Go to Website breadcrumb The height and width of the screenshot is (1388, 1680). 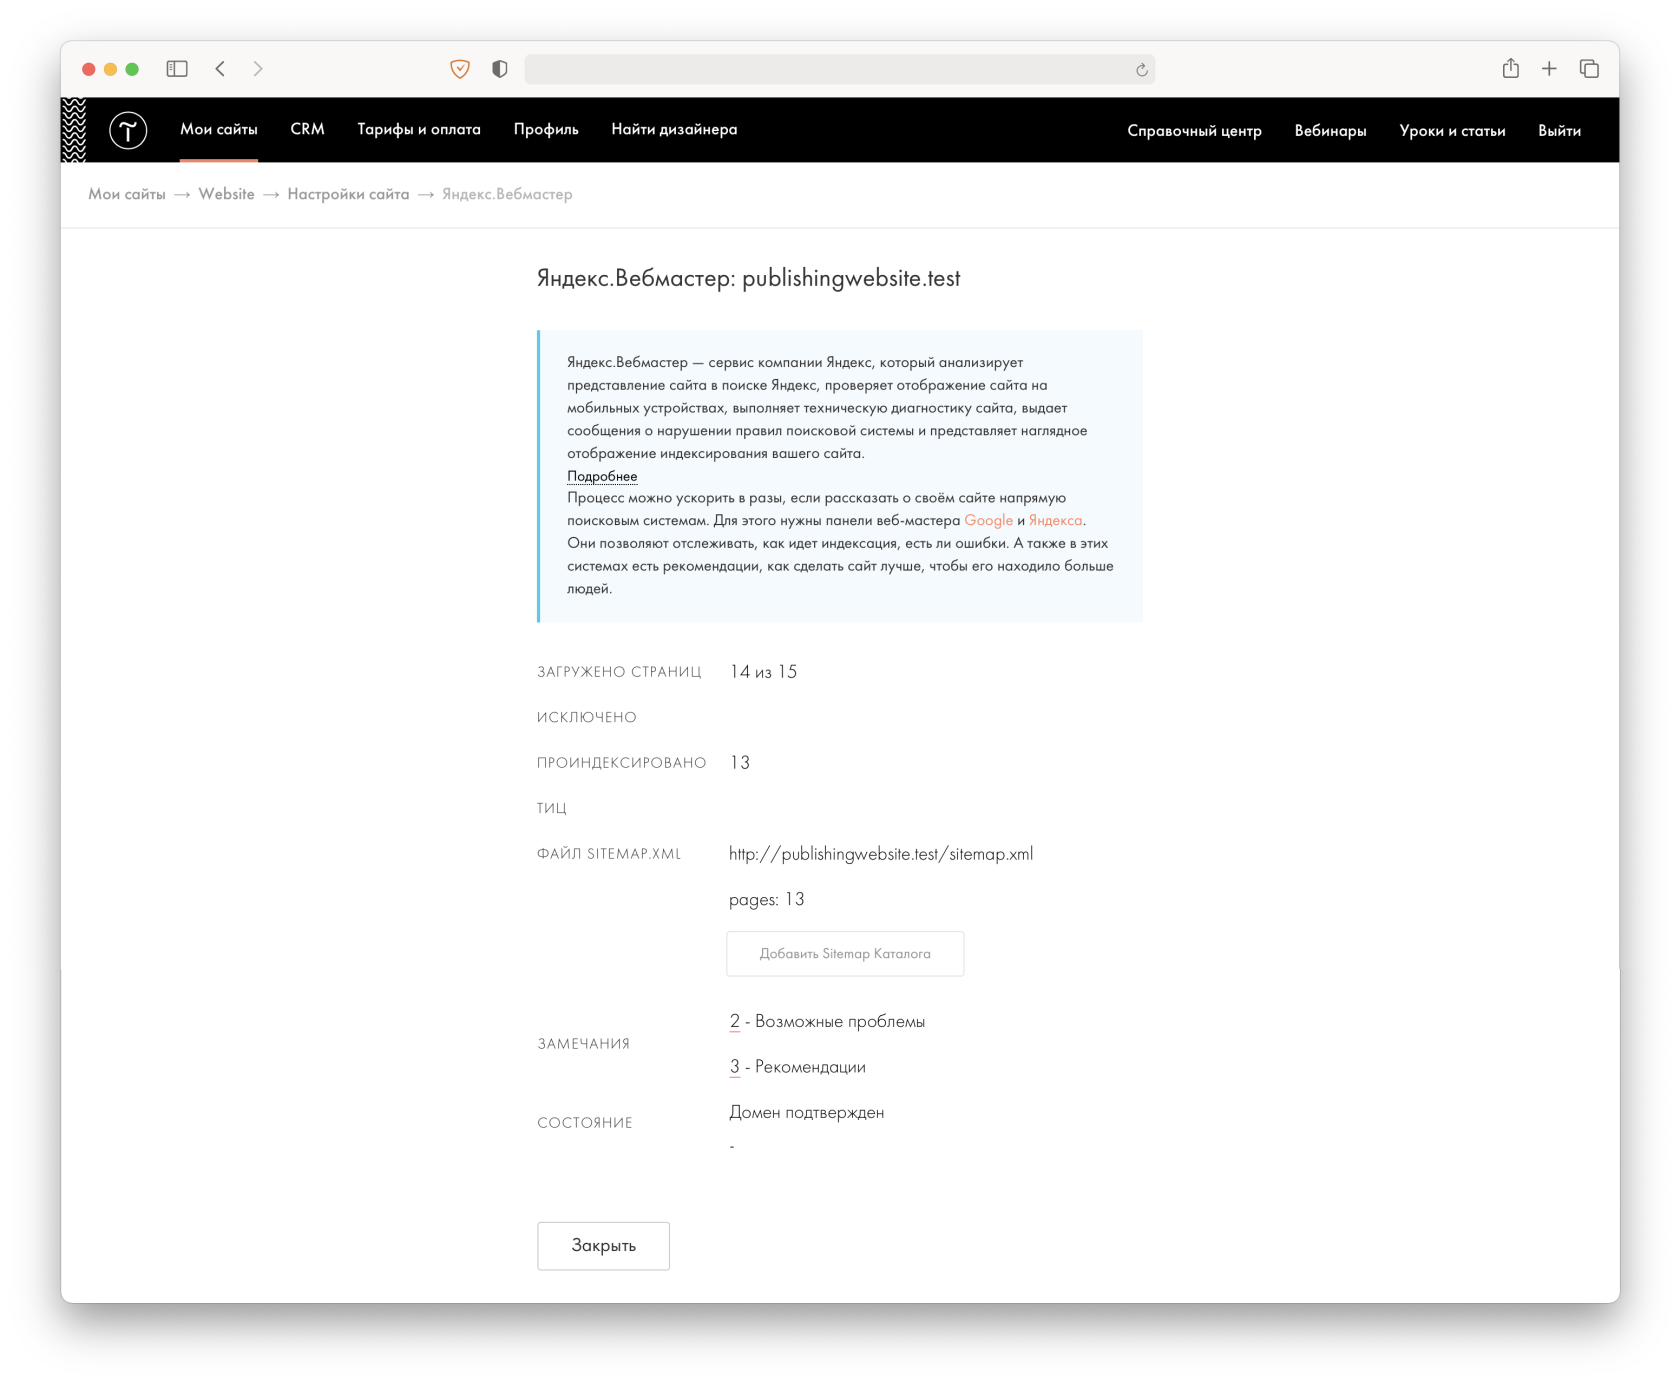(226, 194)
